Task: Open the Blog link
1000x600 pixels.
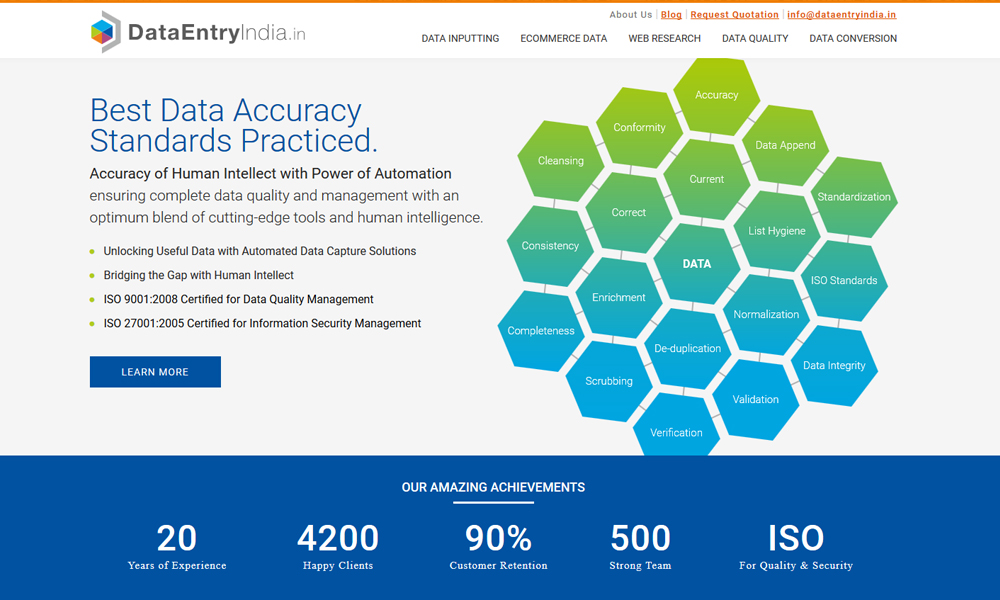Action: pyautogui.click(x=671, y=15)
